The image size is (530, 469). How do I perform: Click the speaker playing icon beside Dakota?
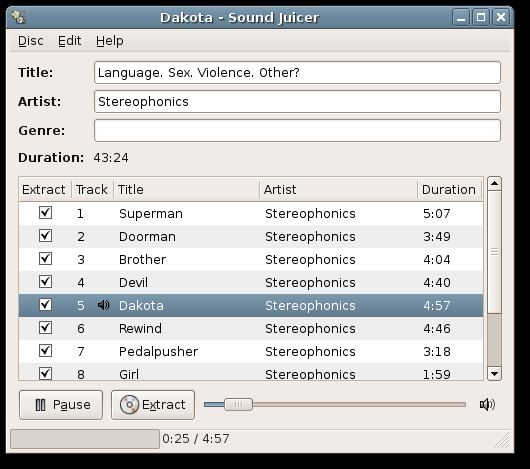pos(103,305)
